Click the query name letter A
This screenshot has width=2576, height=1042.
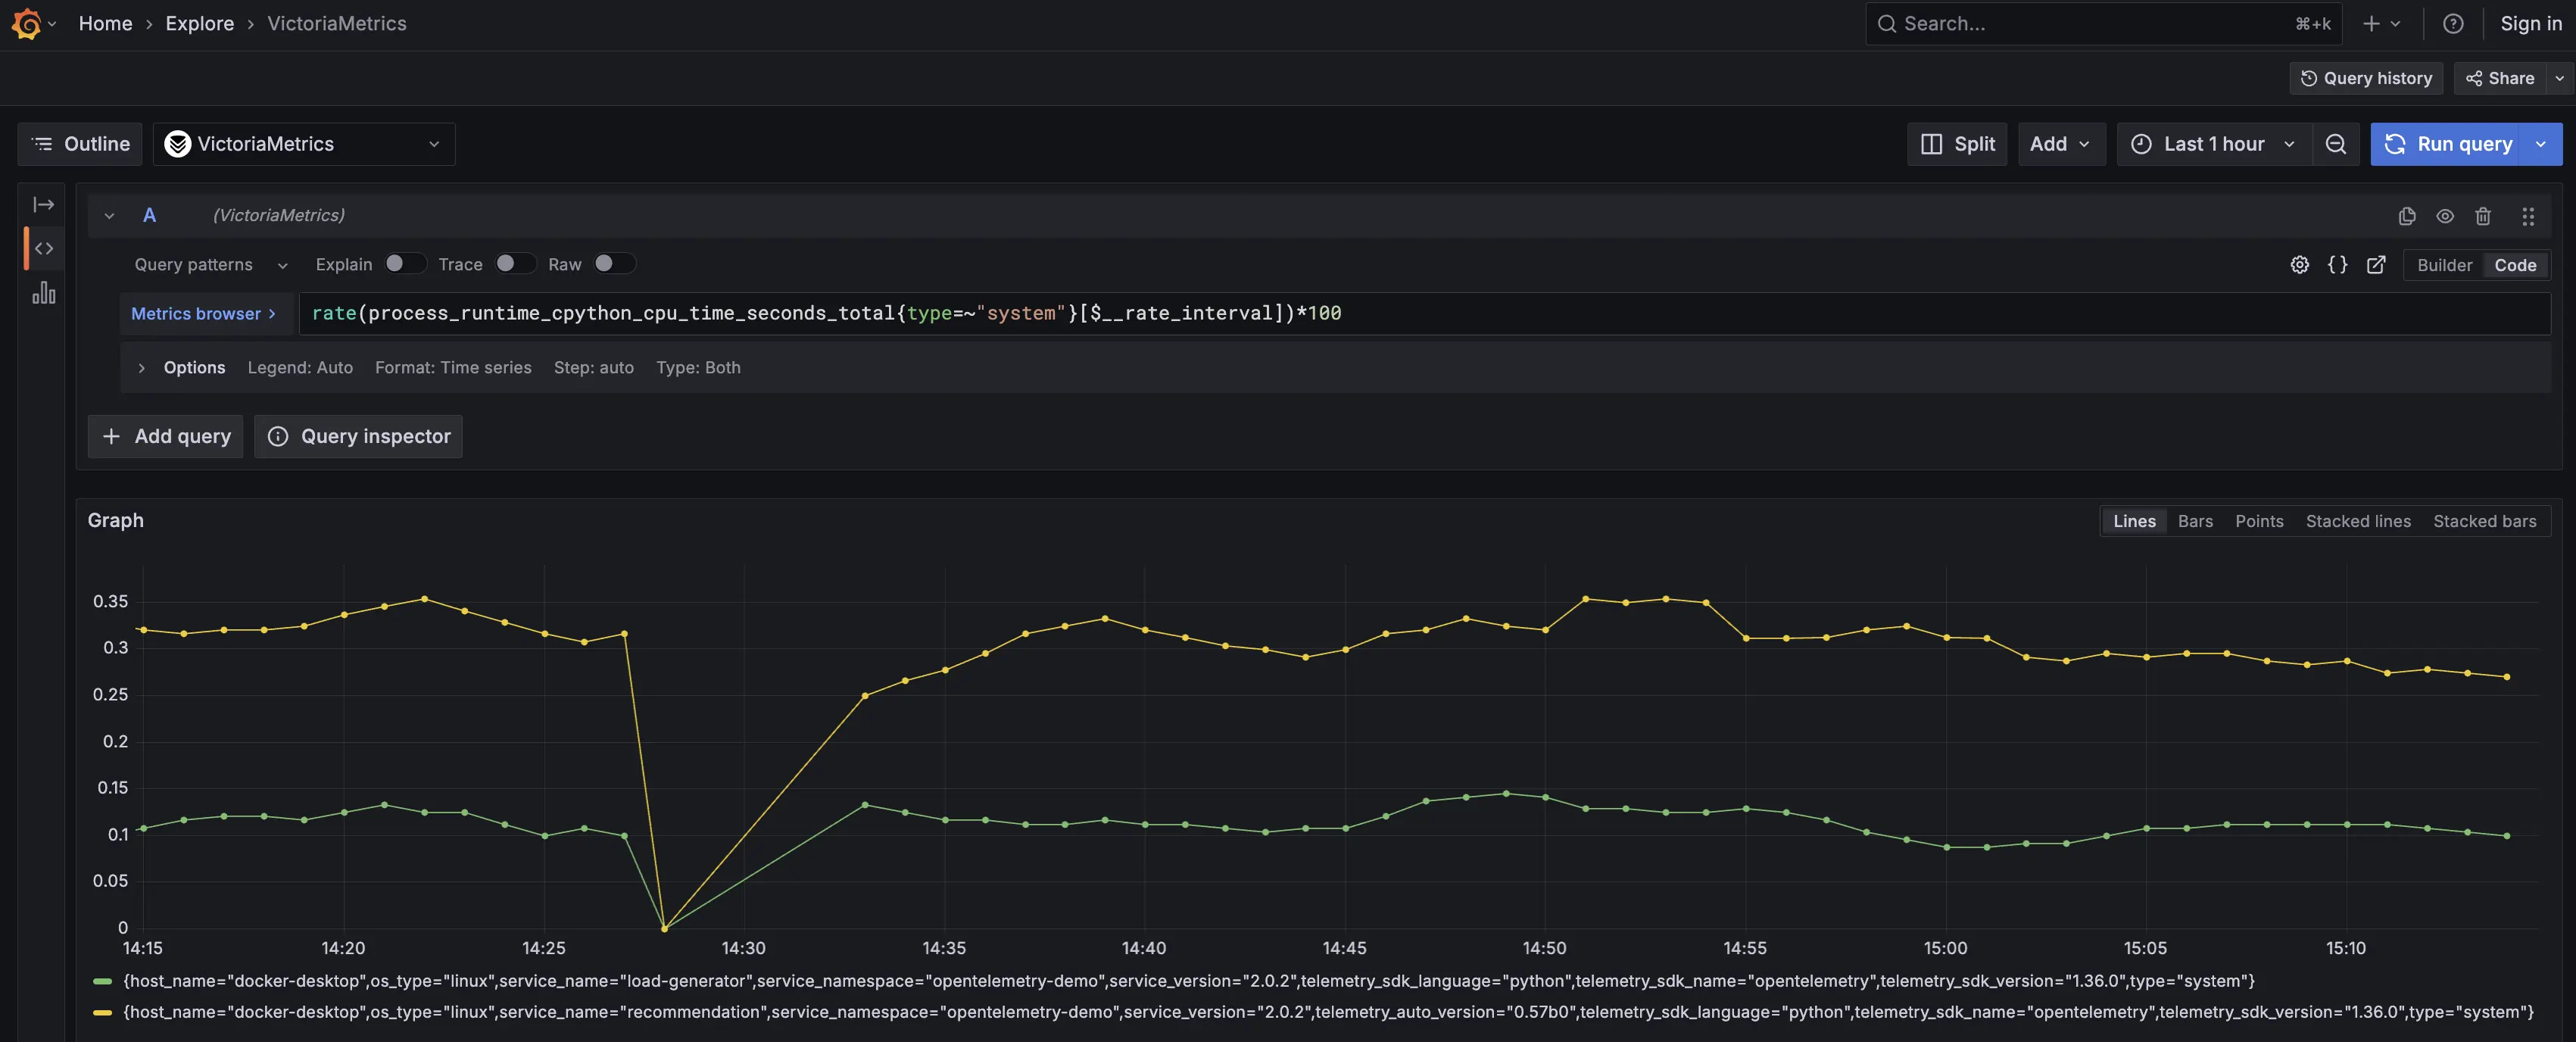coord(149,215)
